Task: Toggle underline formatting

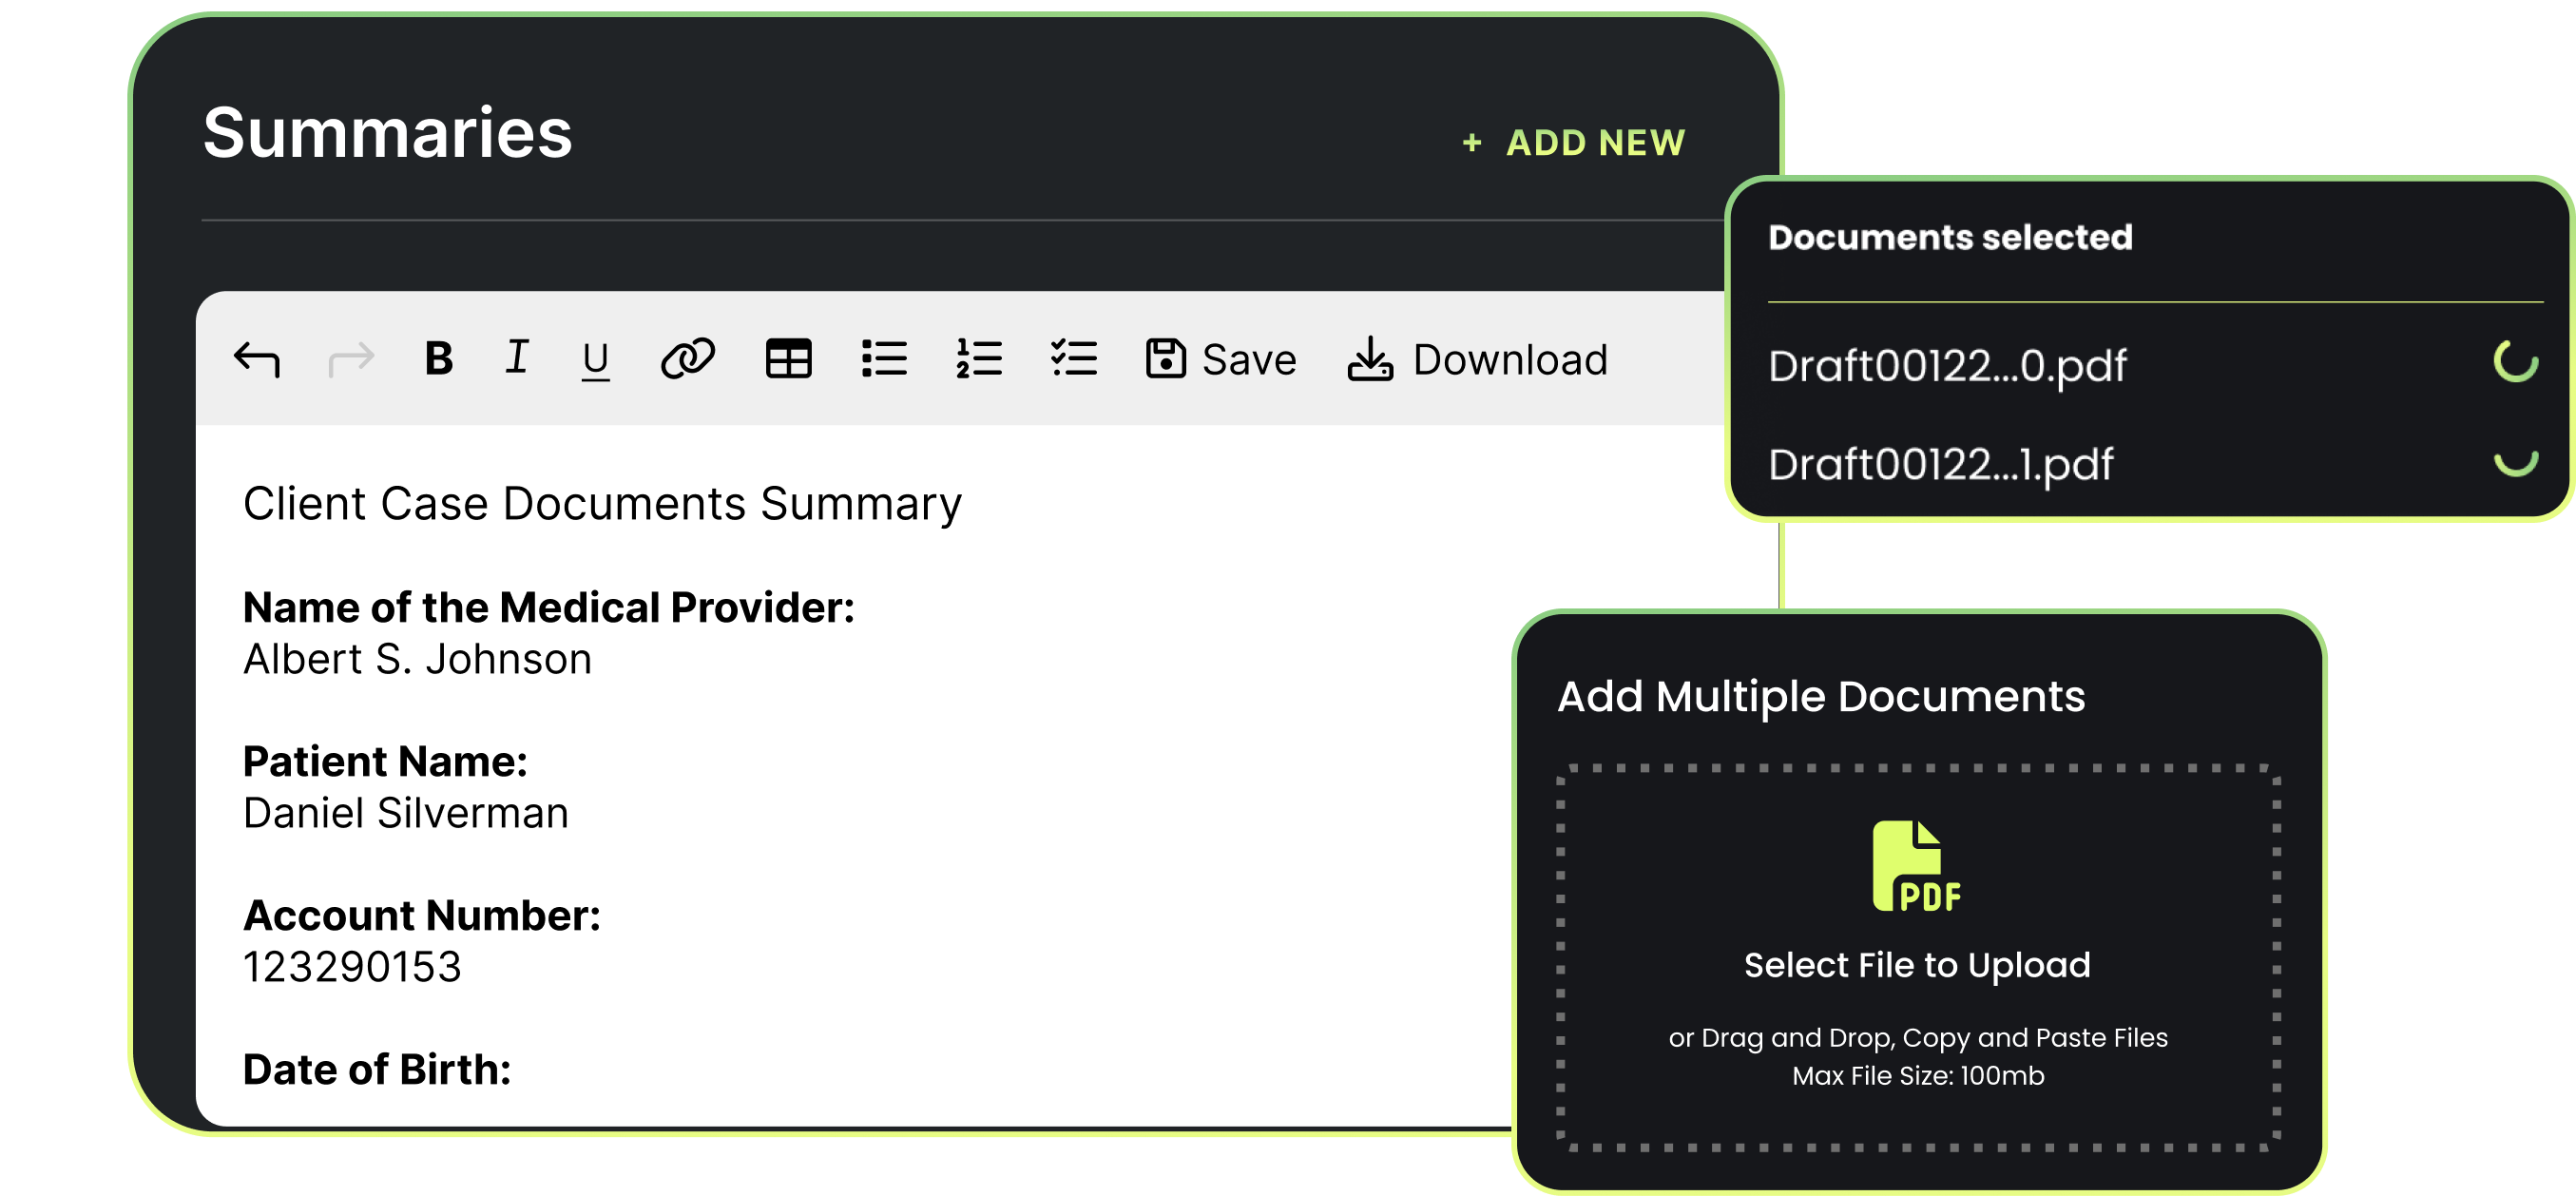Action: 595,360
